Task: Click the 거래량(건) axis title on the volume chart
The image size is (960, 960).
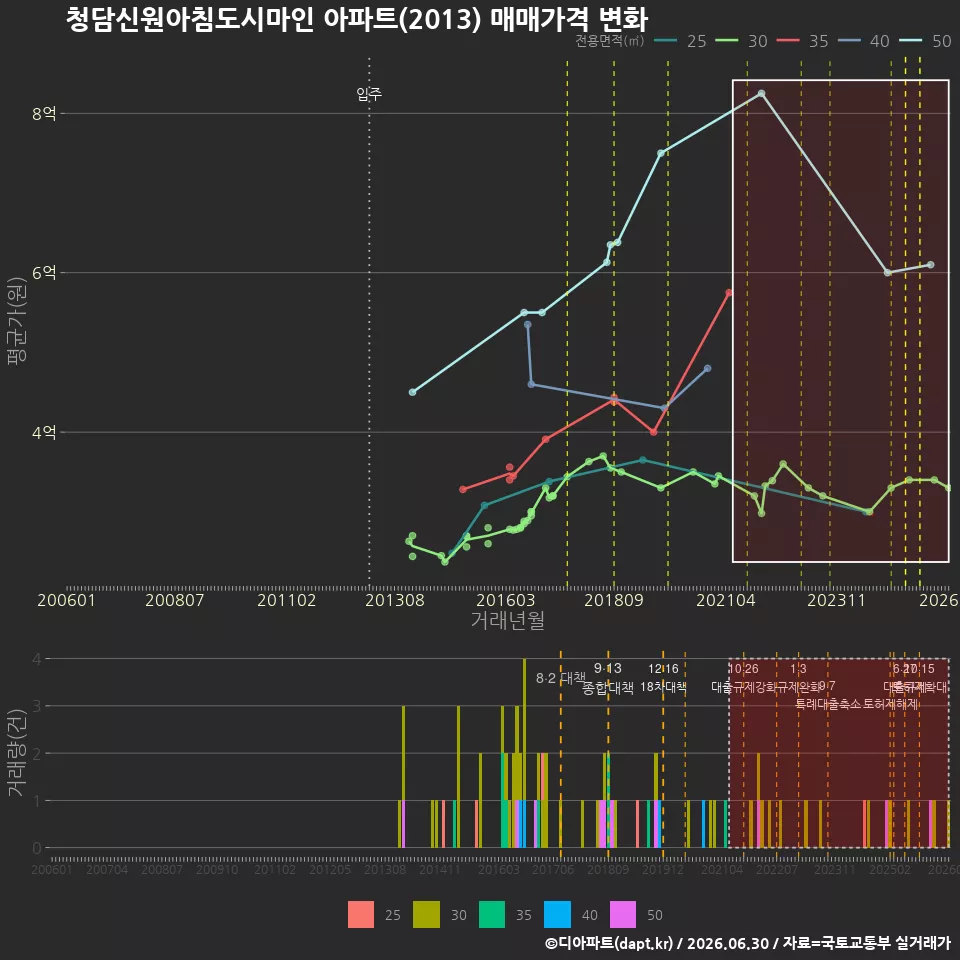Action: pyautogui.click(x=17, y=752)
